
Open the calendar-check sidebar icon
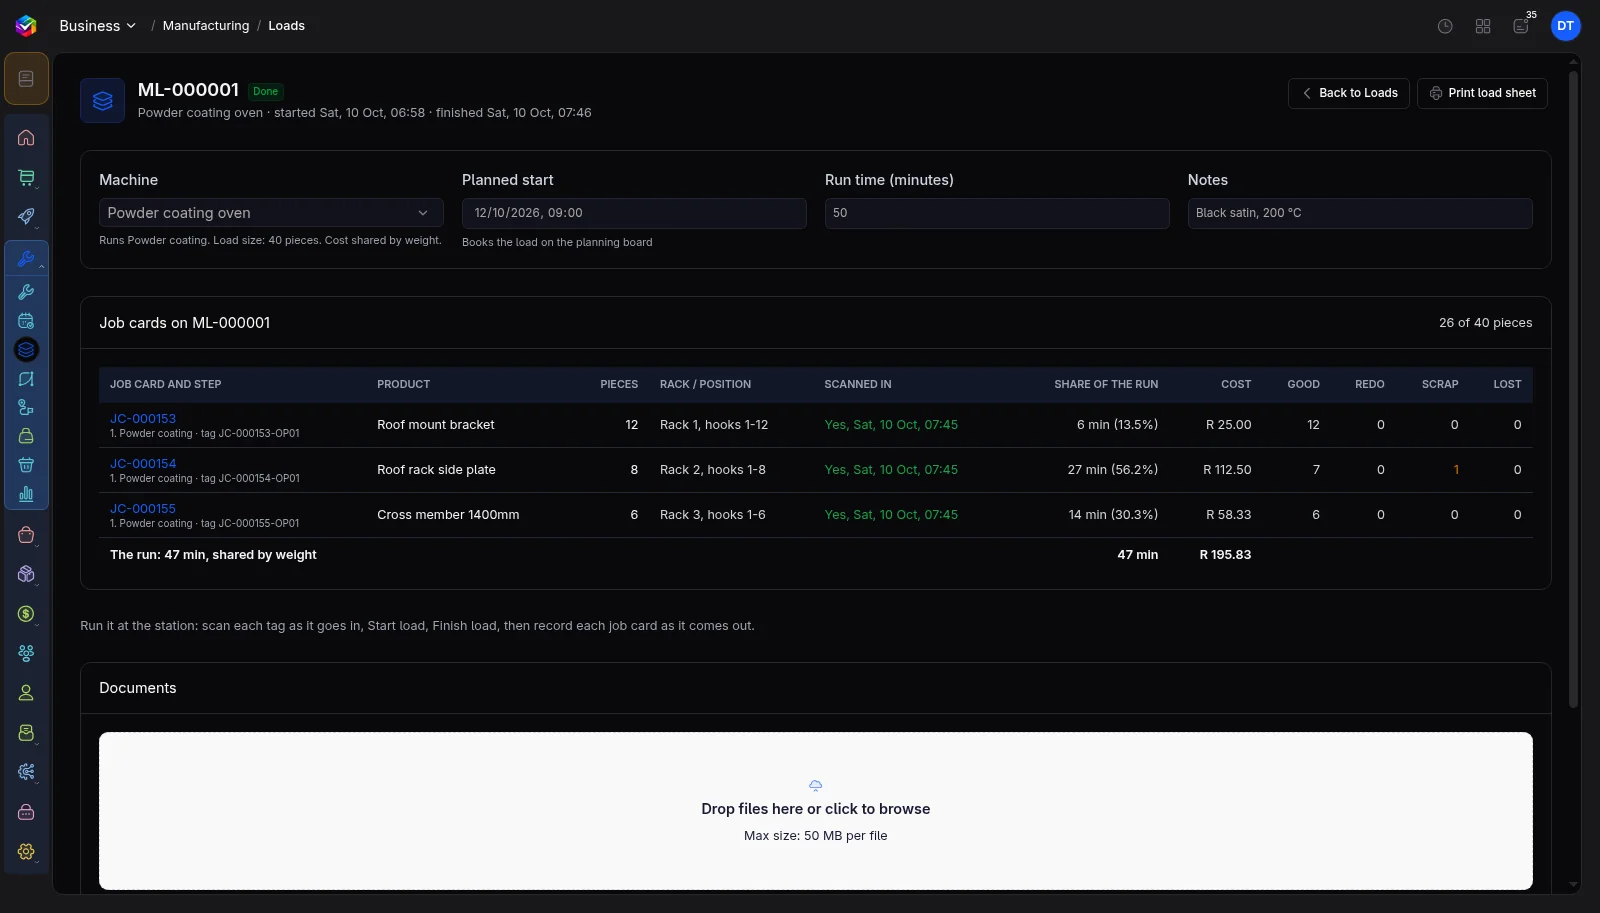point(26,321)
